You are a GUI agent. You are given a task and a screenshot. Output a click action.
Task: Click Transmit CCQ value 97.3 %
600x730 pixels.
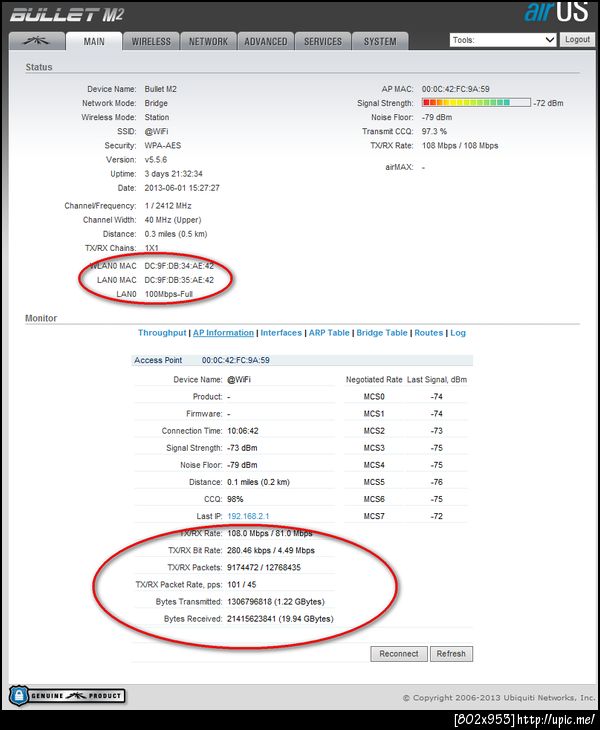click(434, 131)
